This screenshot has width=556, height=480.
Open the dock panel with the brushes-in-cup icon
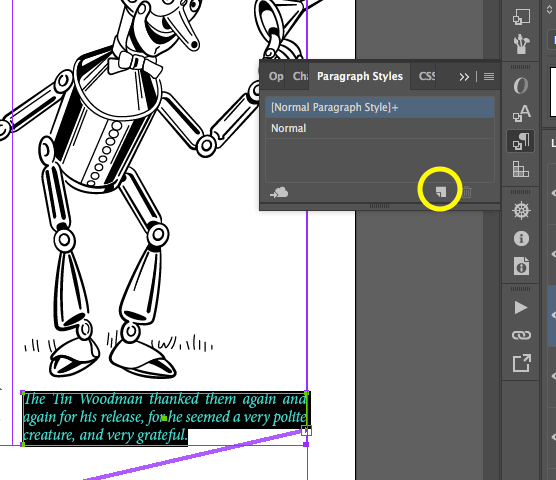[x=521, y=44]
